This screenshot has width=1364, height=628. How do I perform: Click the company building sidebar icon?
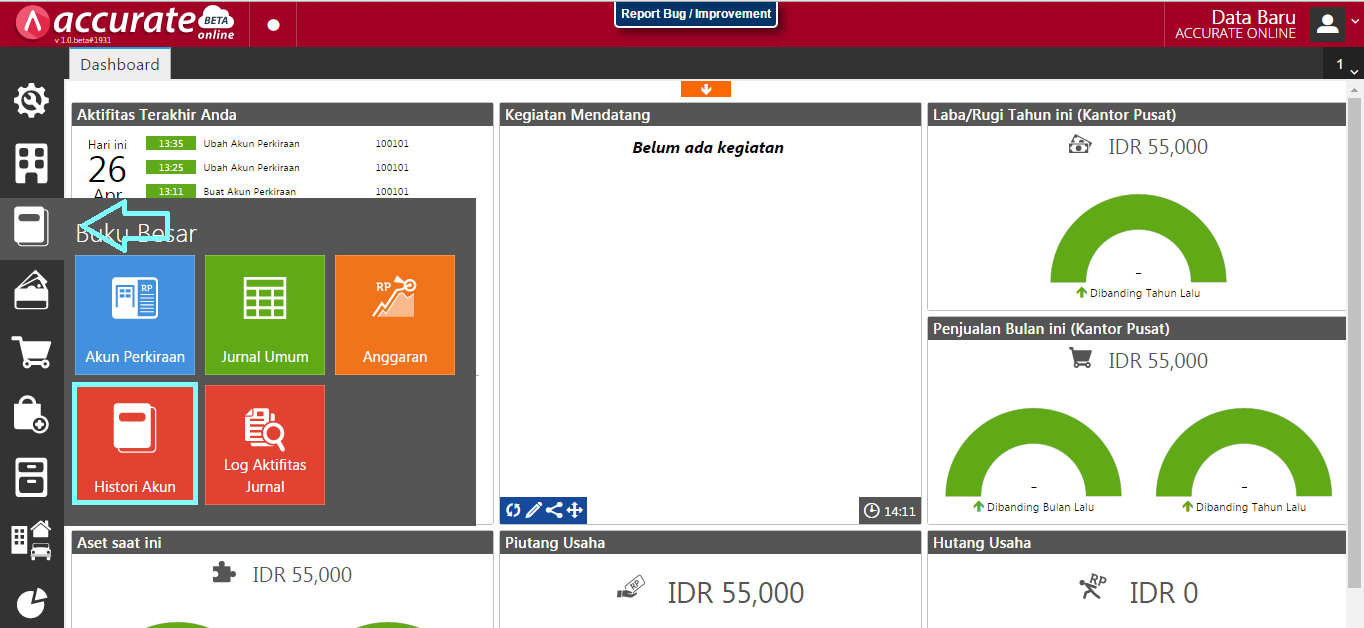click(31, 163)
